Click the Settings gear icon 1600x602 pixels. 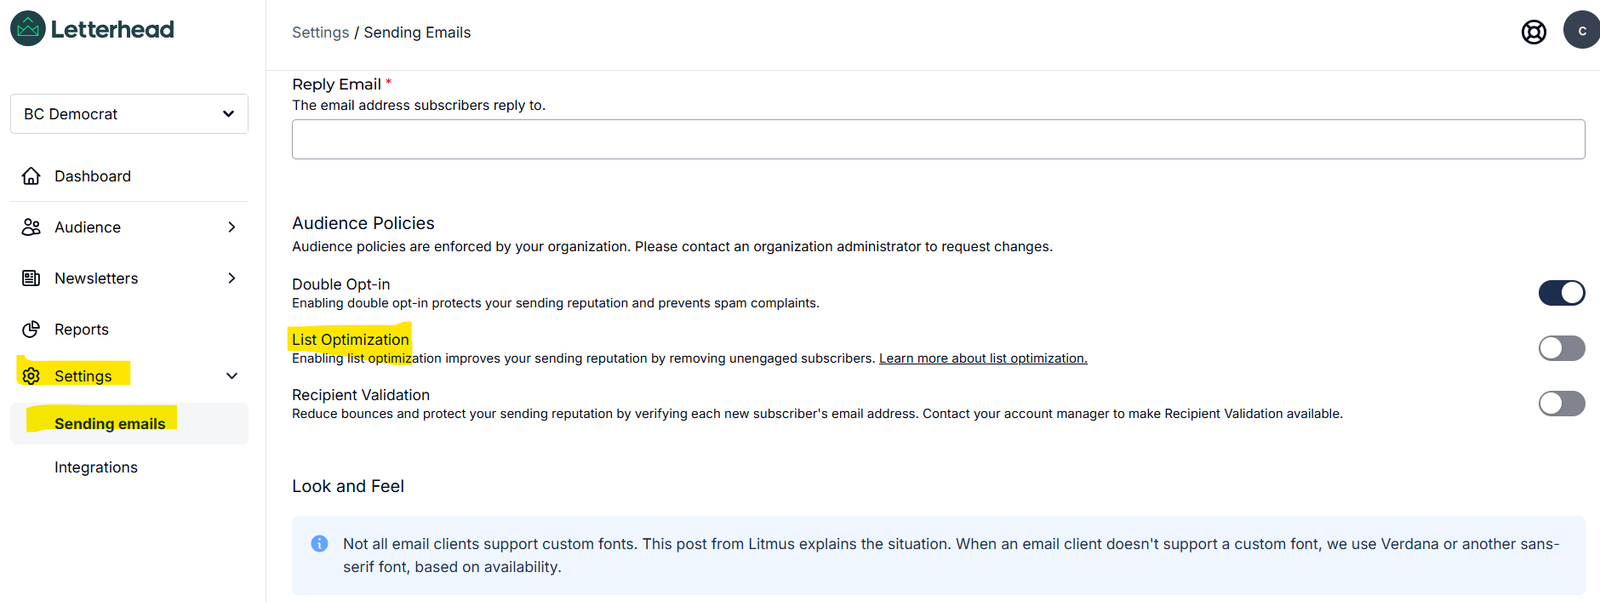coord(31,376)
